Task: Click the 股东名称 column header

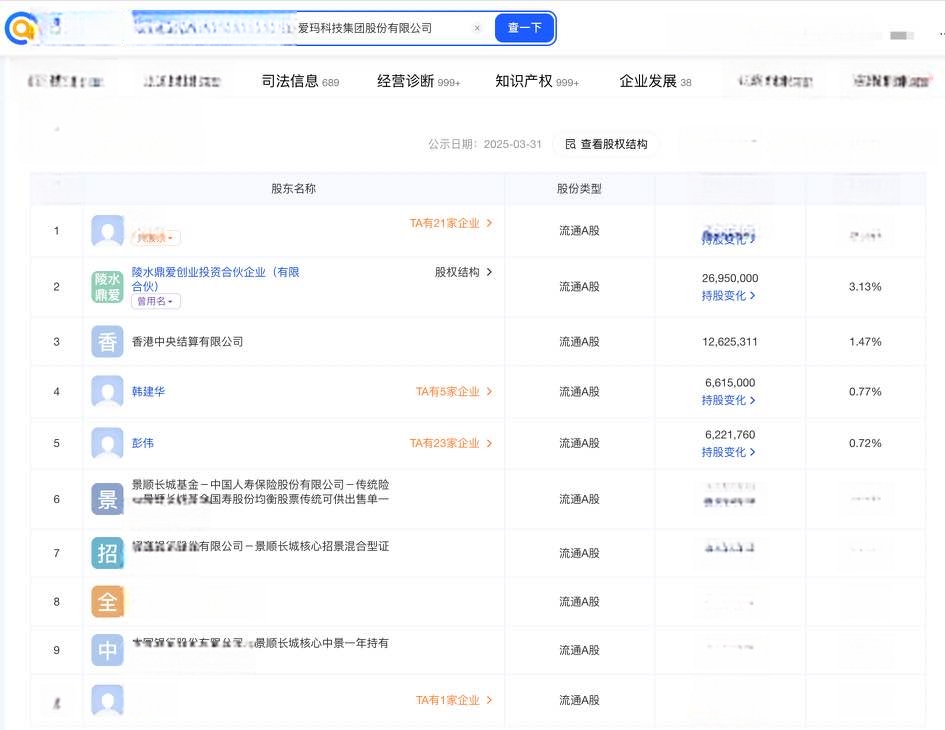Action: pos(294,189)
